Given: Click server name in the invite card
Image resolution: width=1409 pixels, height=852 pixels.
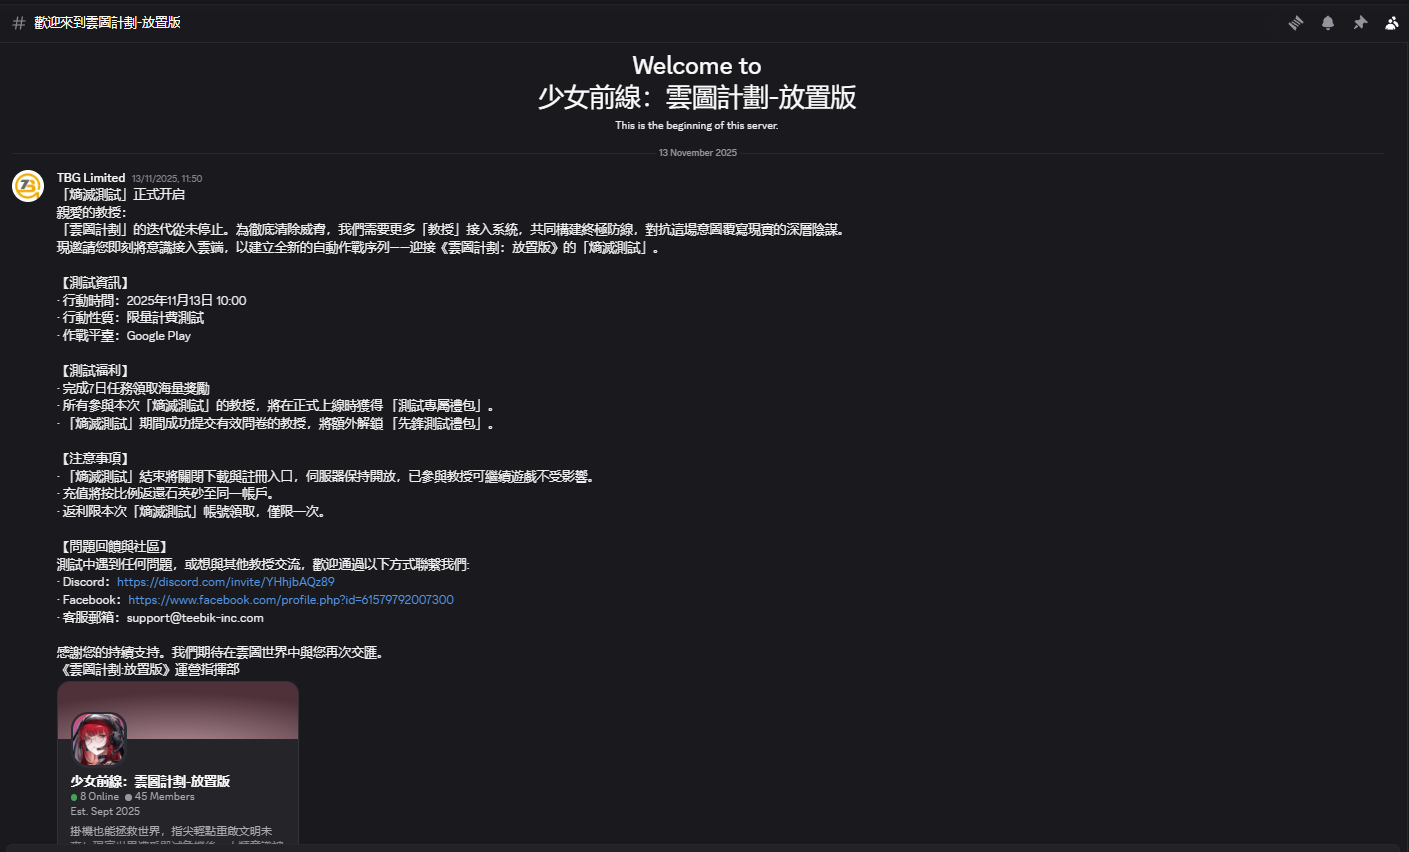Looking at the screenshot, I should tap(150, 781).
